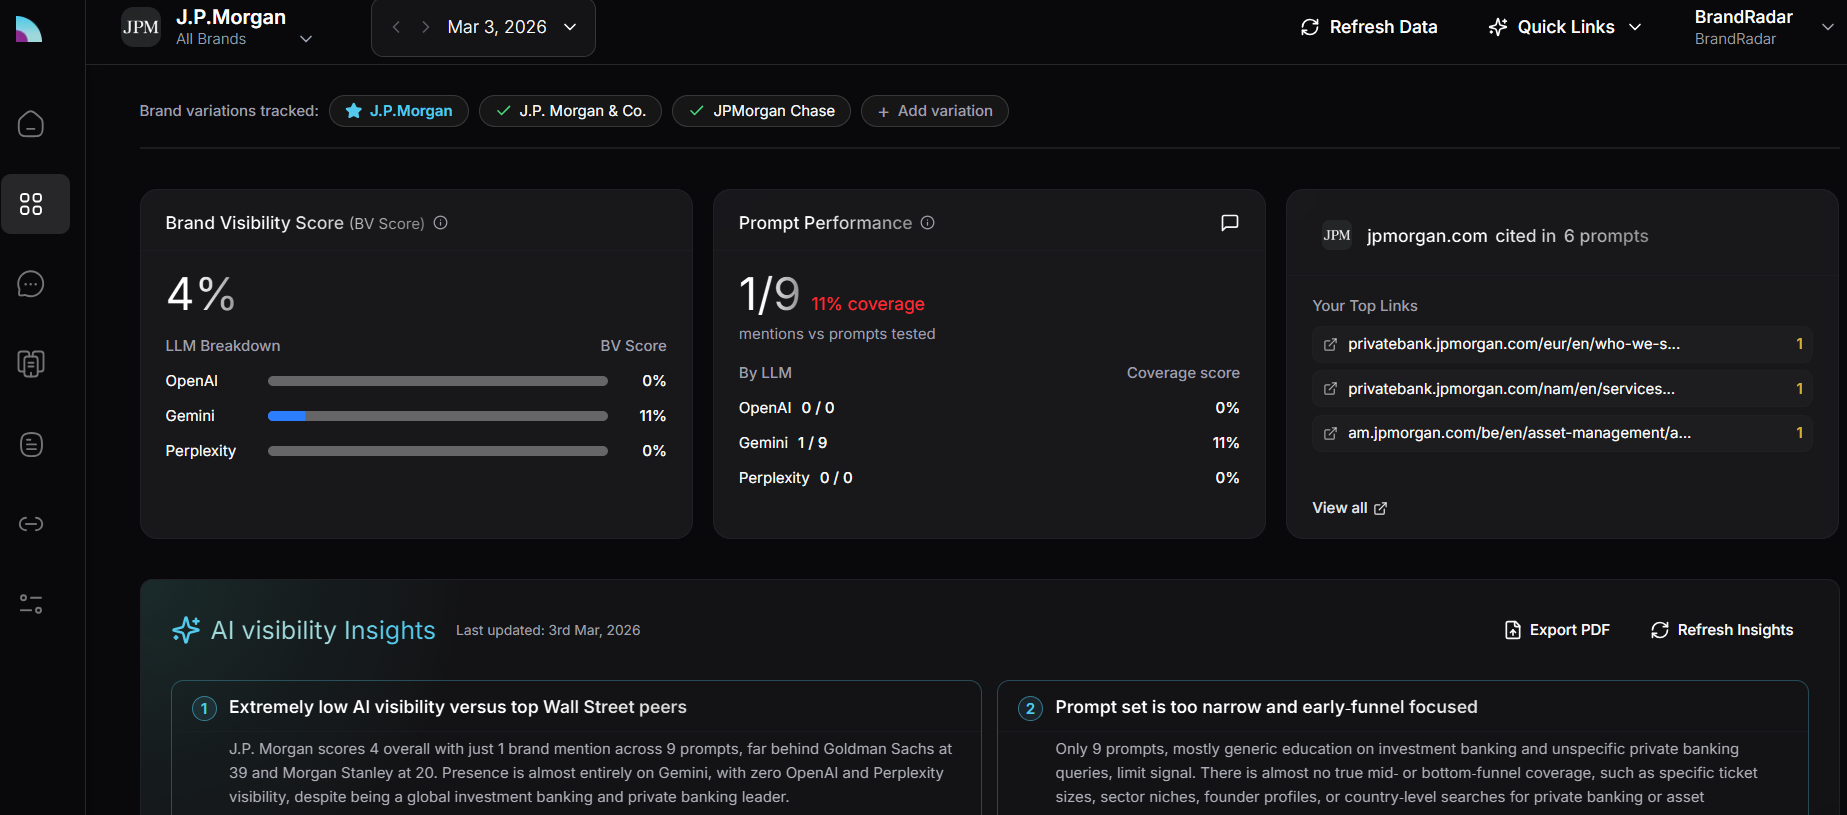This screenshot has width=1847, height=815.
Task: Open the View all links
Action: tap(1350, 508)
